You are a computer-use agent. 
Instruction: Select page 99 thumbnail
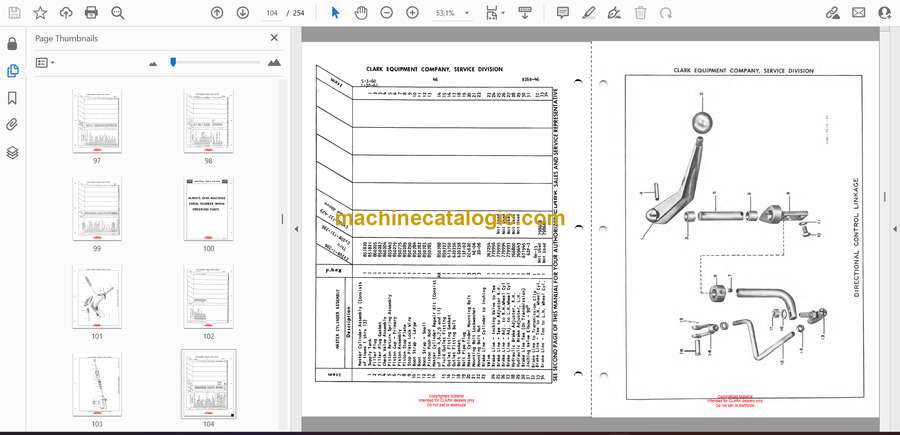[x=96, y=209]
